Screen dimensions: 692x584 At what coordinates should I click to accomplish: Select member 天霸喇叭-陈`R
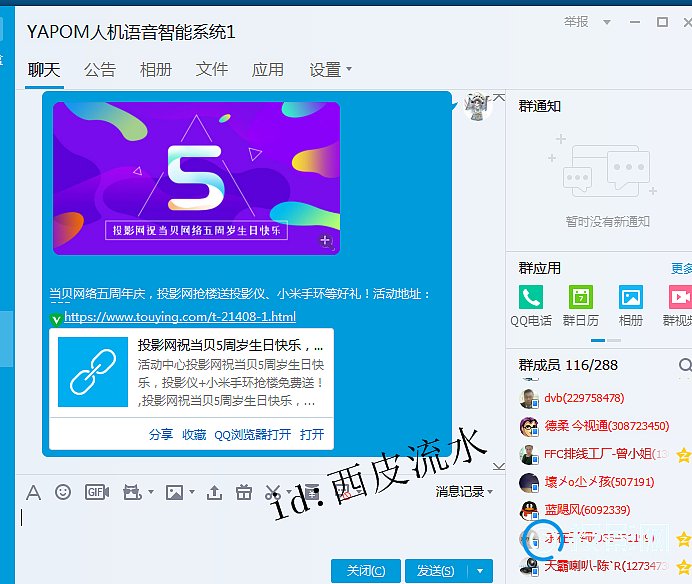click(606, 566)
